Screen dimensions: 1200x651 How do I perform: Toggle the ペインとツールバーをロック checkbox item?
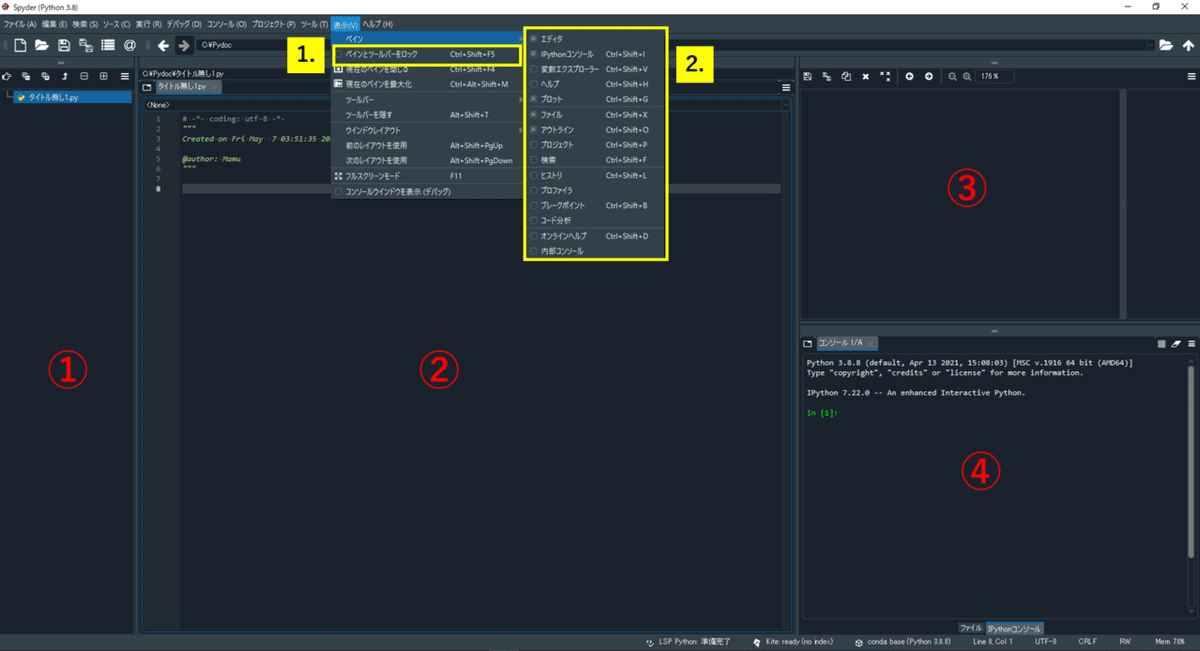[x=427, y=54]
